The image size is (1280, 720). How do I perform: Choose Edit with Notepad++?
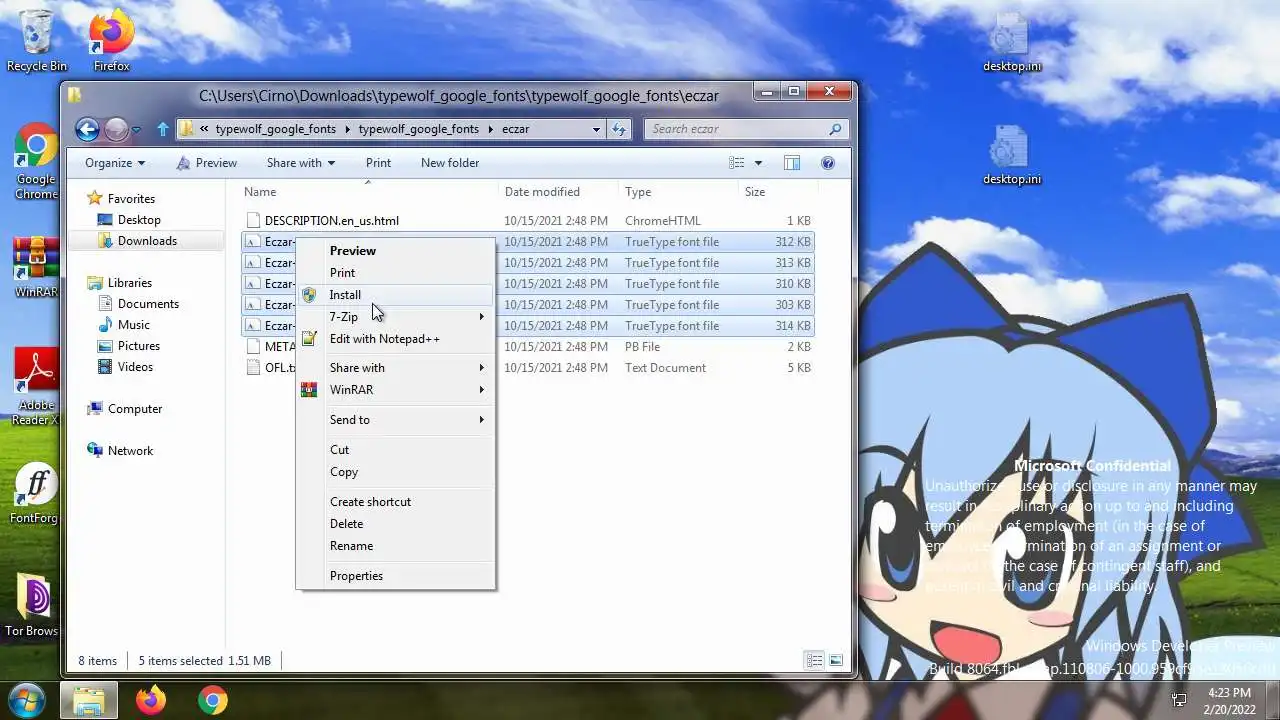coord(395,339)
